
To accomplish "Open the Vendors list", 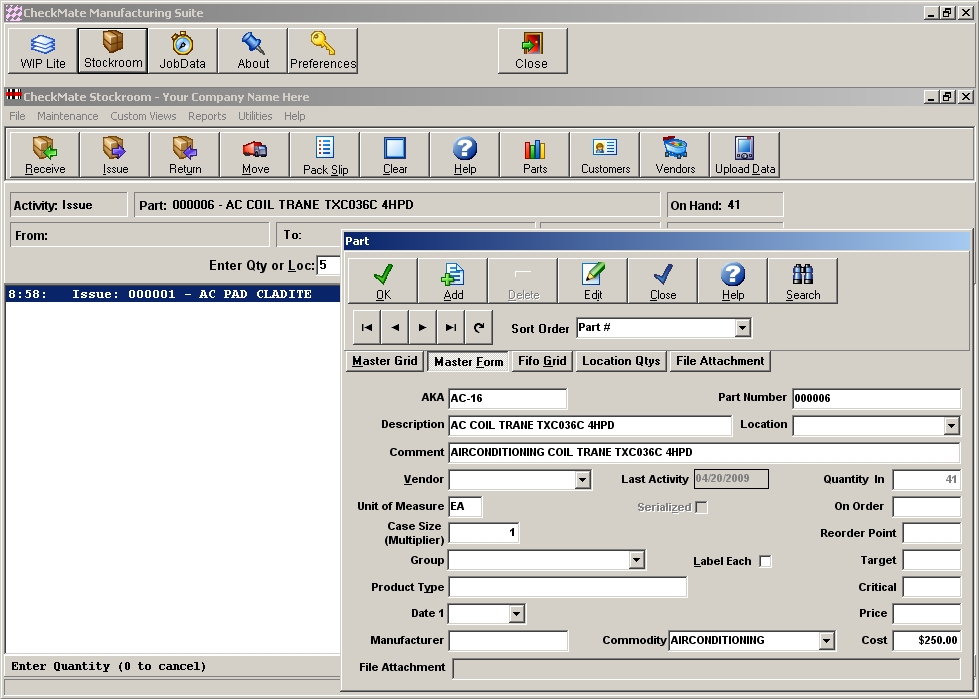I will click(674, 155).
